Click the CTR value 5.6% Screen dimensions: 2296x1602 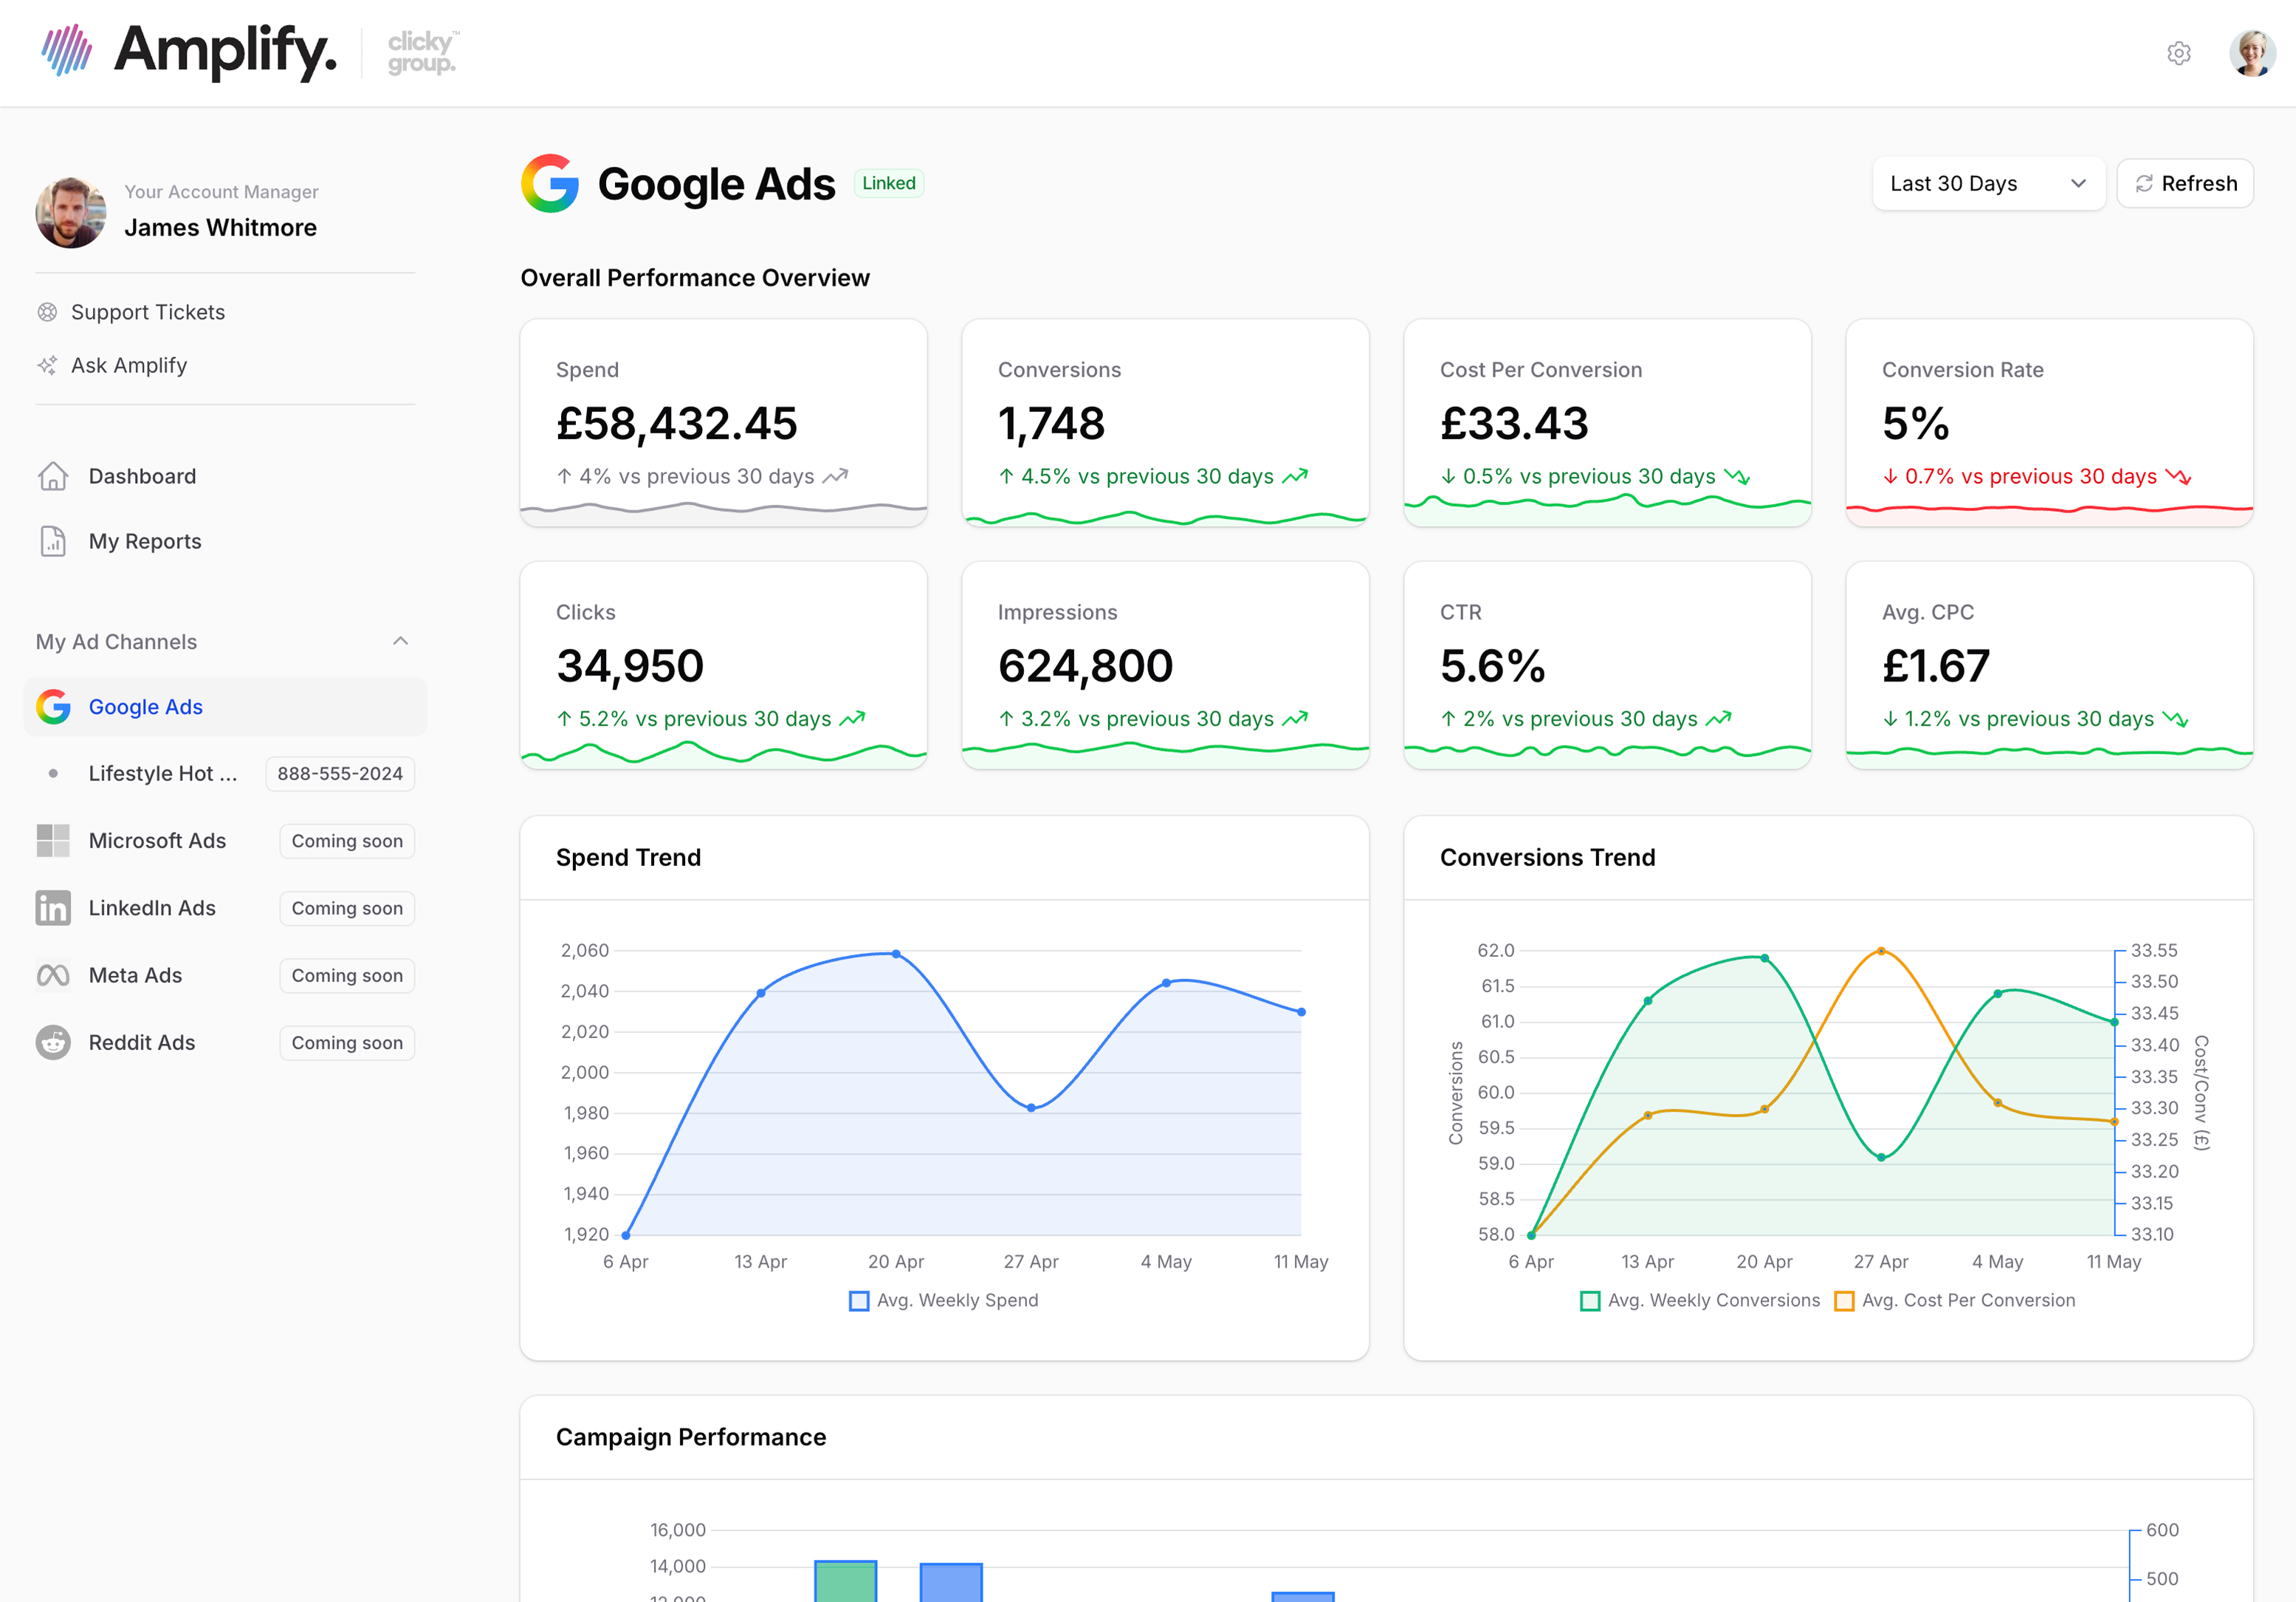click(1493, 666)
